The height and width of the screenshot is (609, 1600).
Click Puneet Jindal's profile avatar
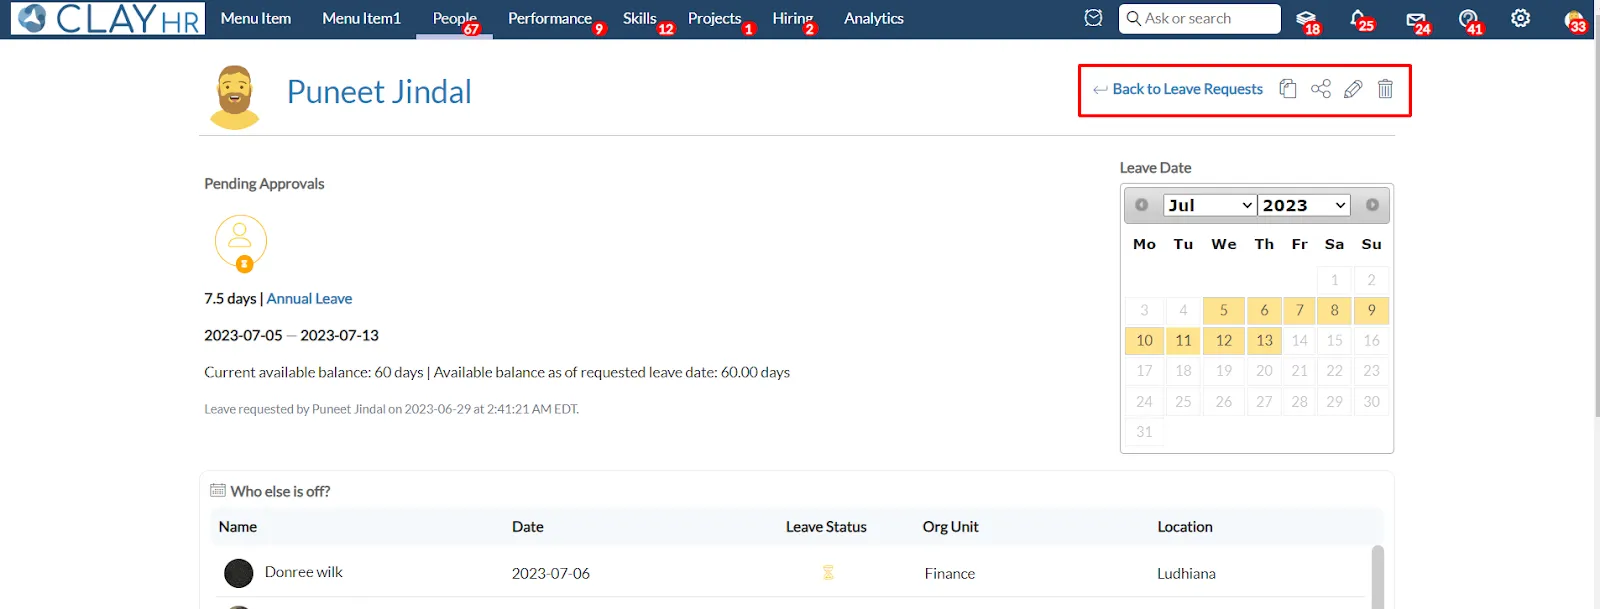[235, 97]
